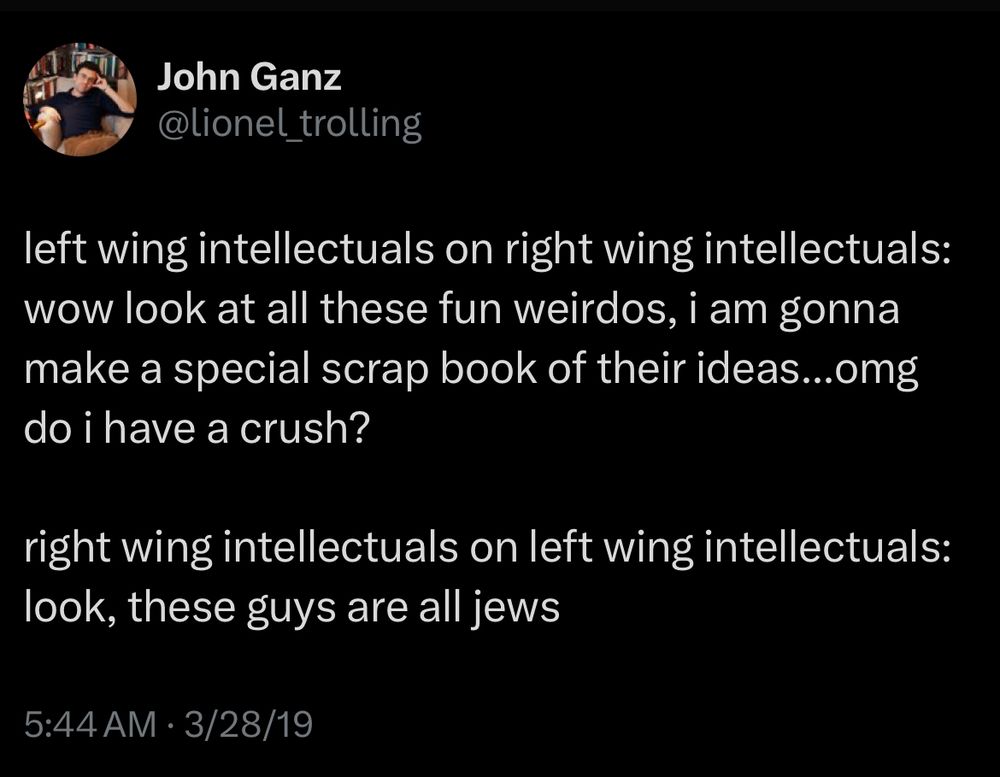Open John Ganz's profile picture
This screenshot has height=777, width=1000.
pos(80,100)
